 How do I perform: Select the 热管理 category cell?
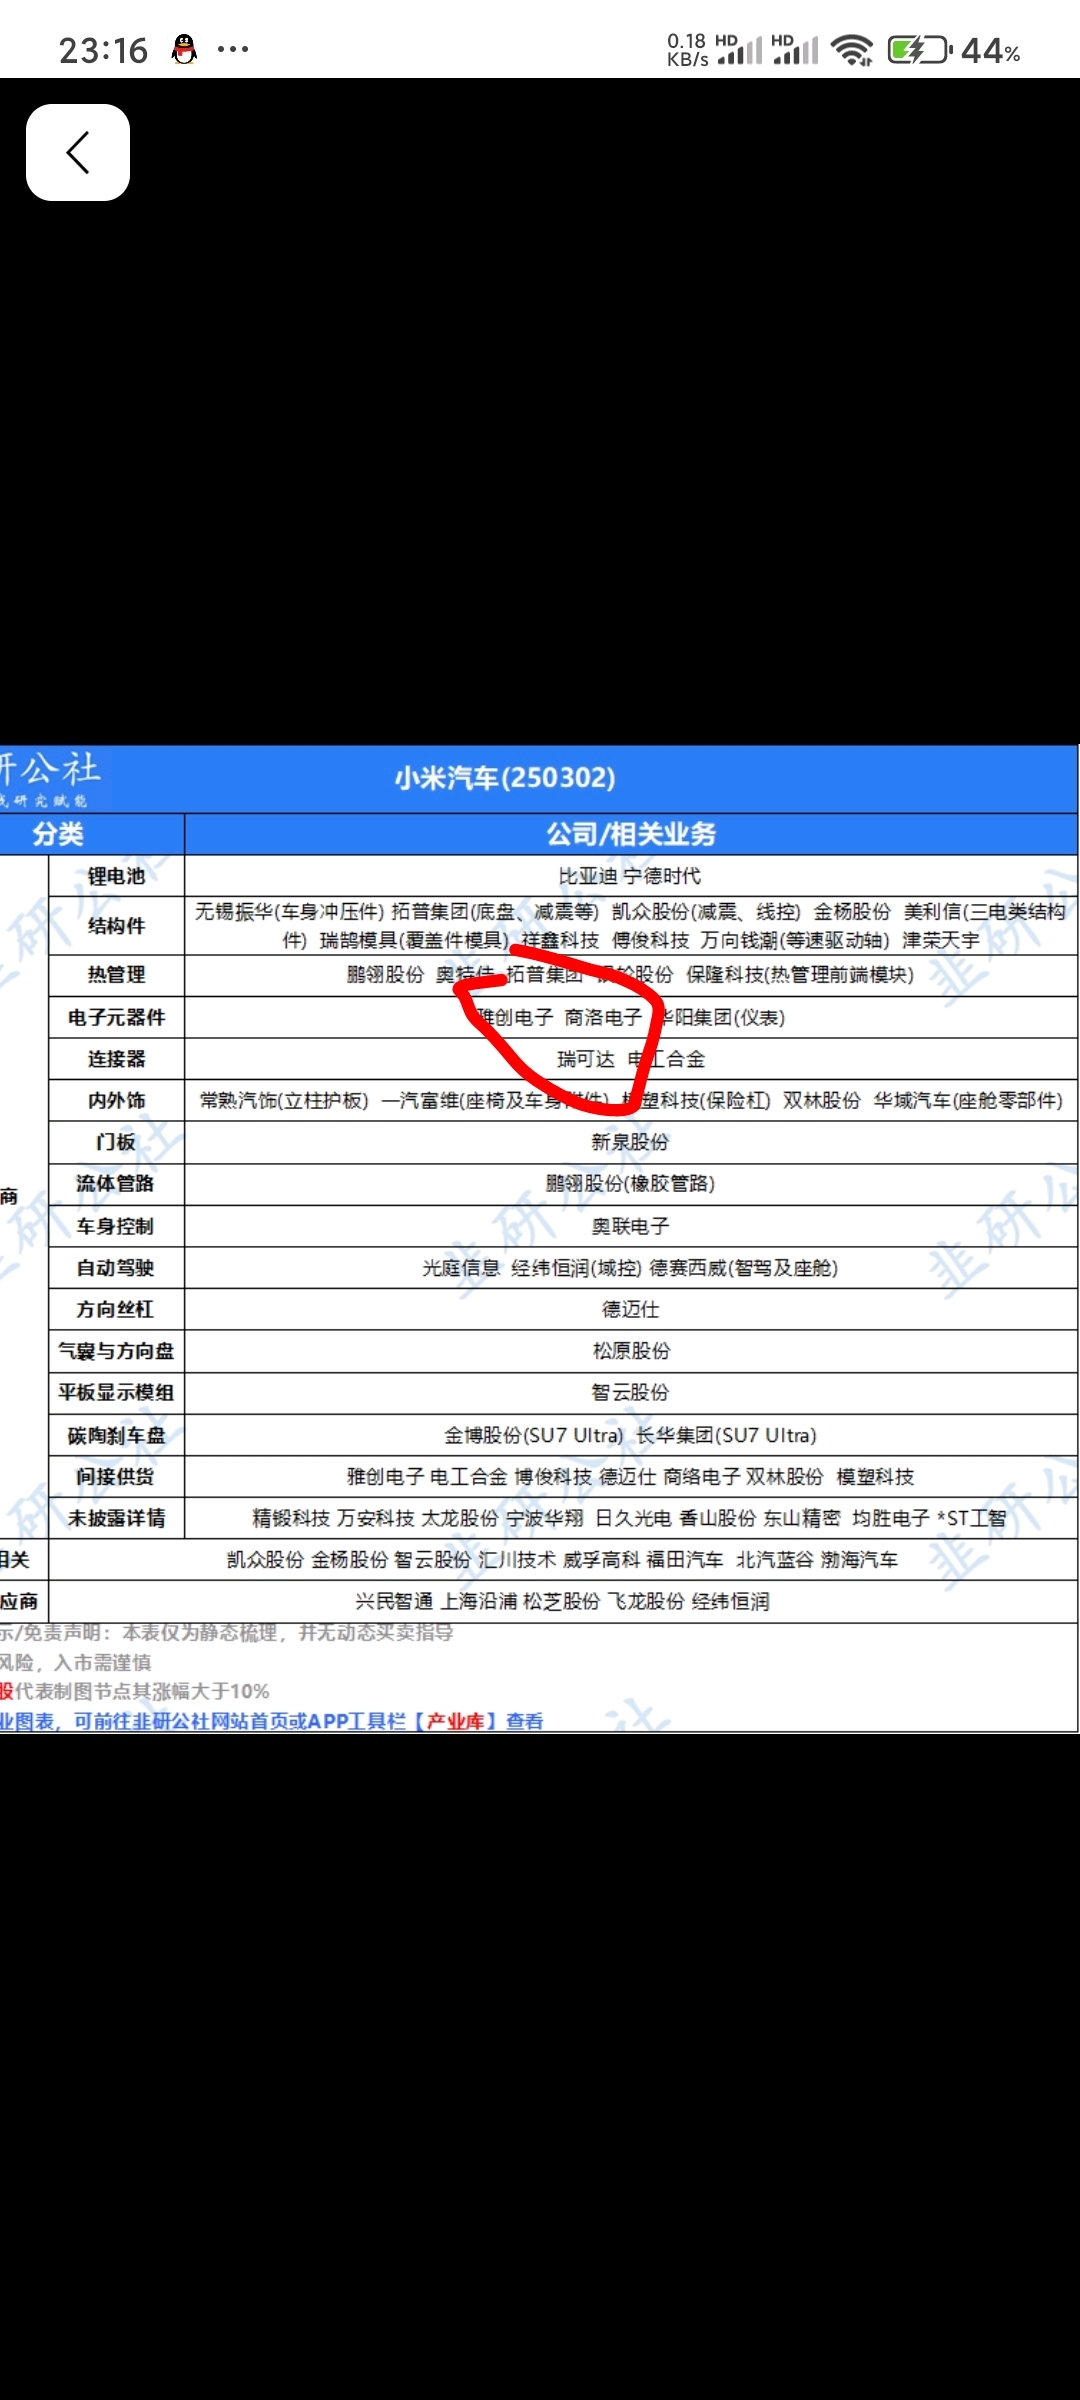click(116, 975)
